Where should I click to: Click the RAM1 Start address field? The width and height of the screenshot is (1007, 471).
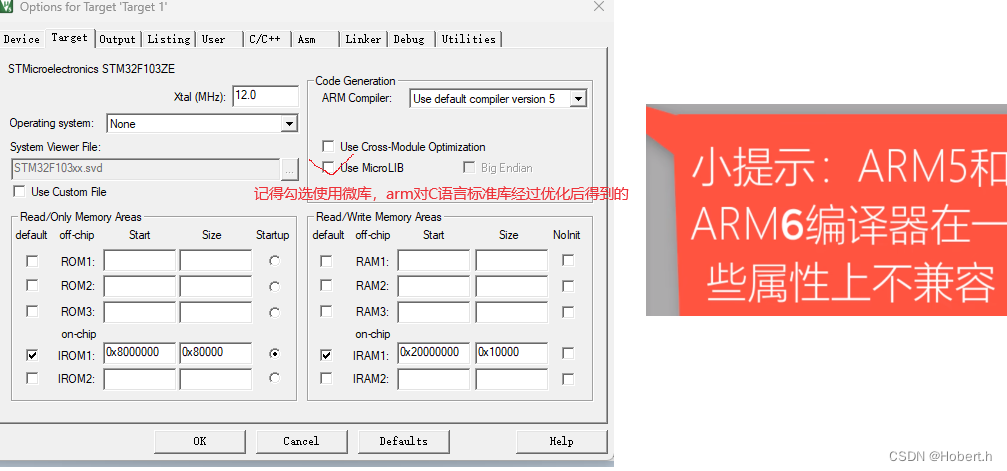[434, 261]
